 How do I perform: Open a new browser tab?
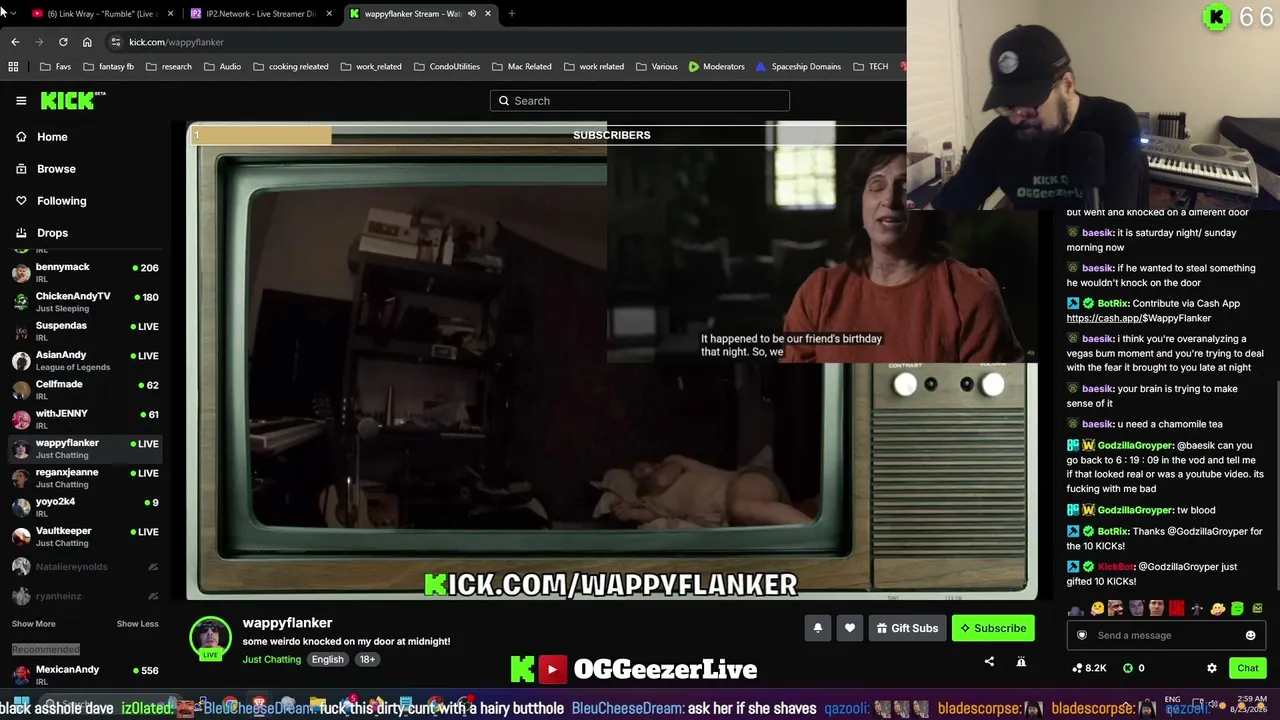coord(512,14)
